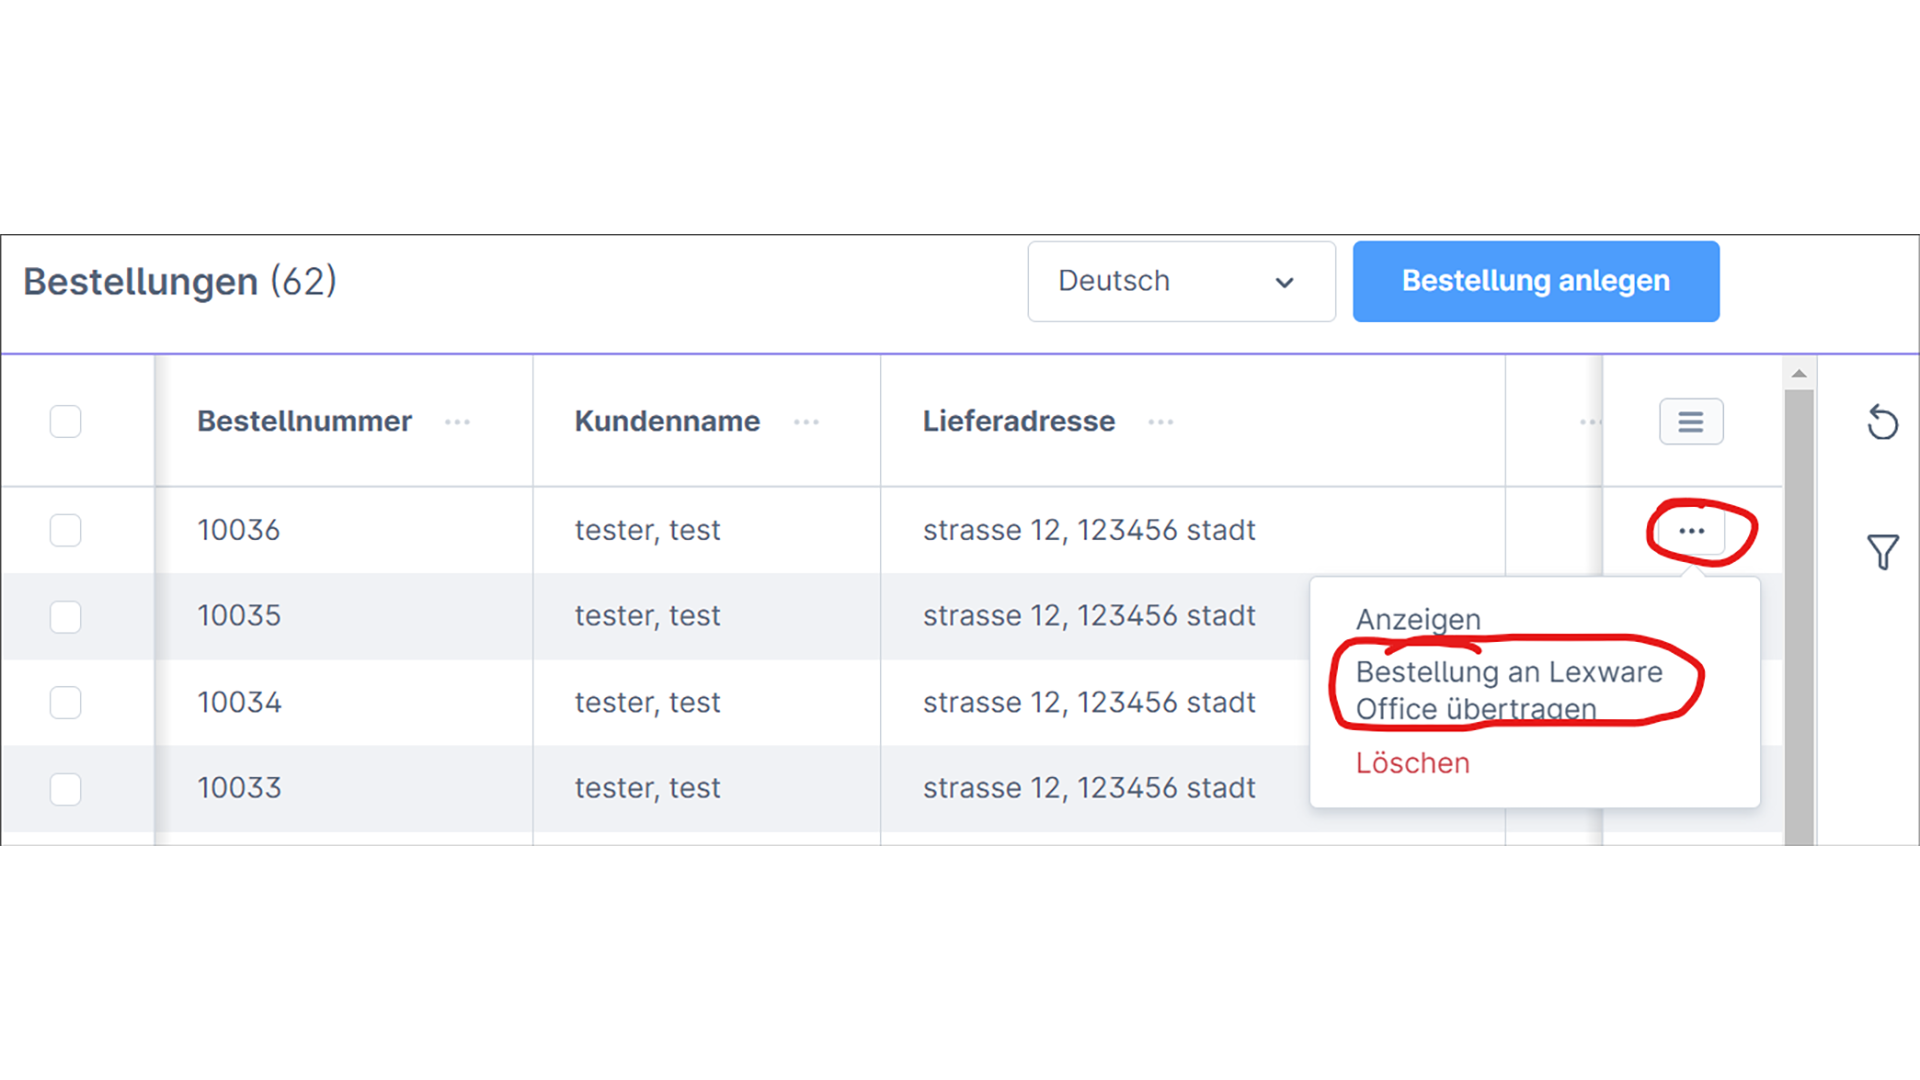Click the vertical scrollbar track
Screen dimensions: 1920x1080
(x=1799, y=616)
